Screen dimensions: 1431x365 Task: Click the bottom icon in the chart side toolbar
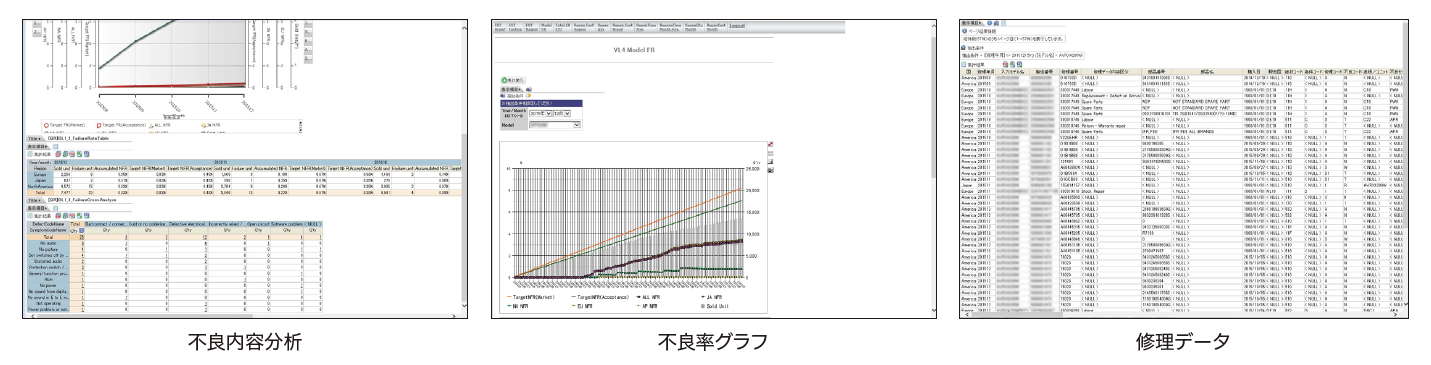coord(771,170)
